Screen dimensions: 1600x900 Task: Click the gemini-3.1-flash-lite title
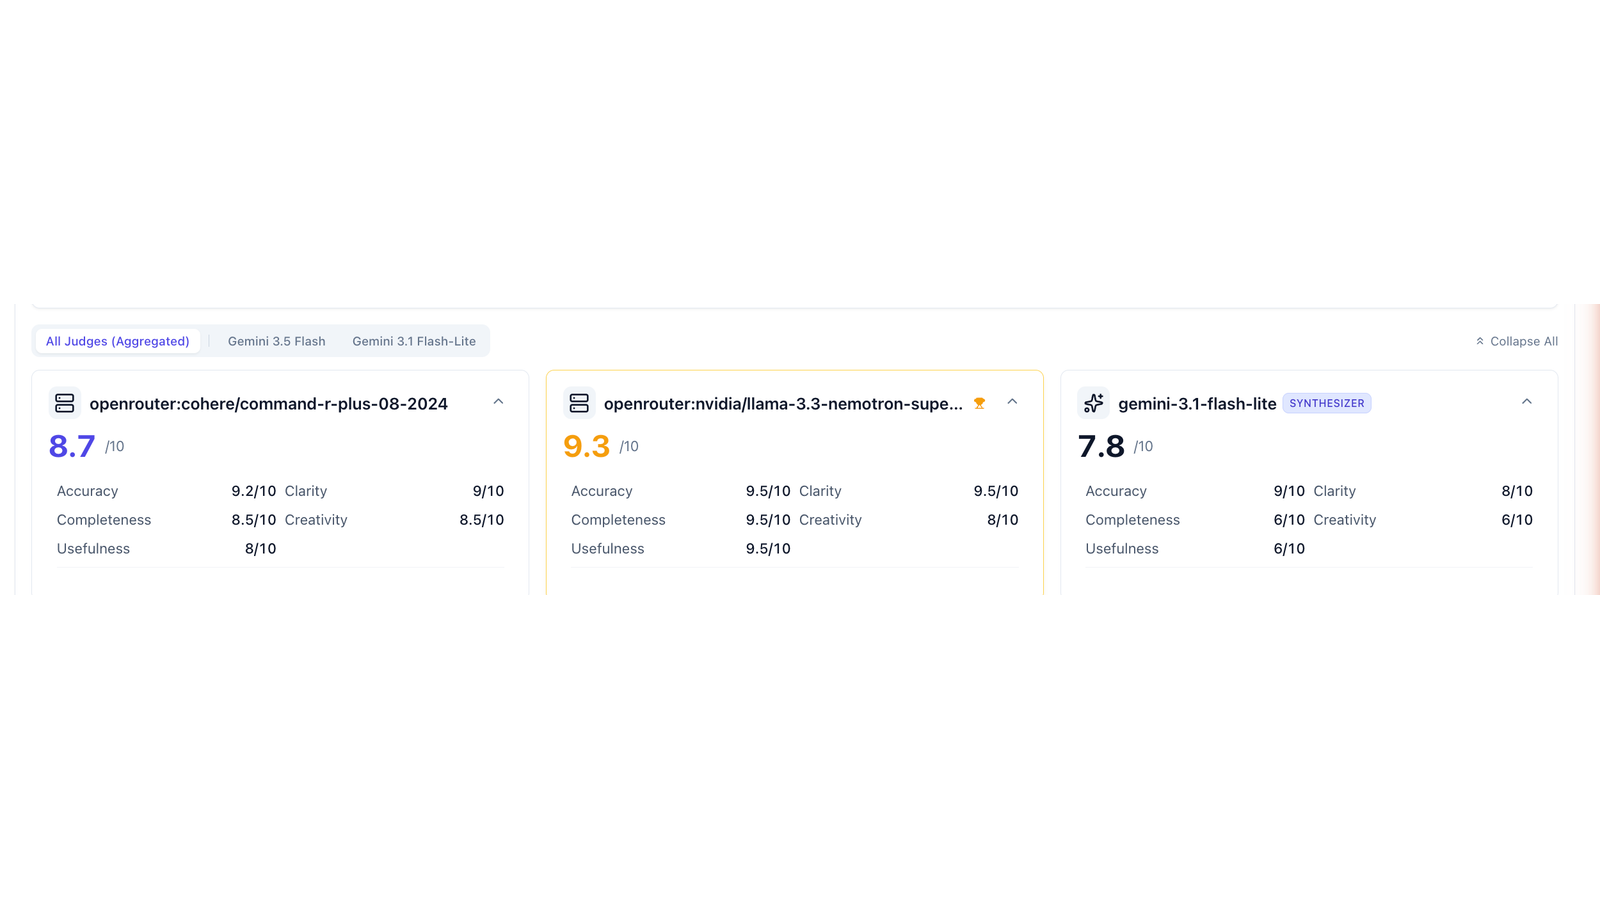pyautogui.click(x=1197, y=404)
